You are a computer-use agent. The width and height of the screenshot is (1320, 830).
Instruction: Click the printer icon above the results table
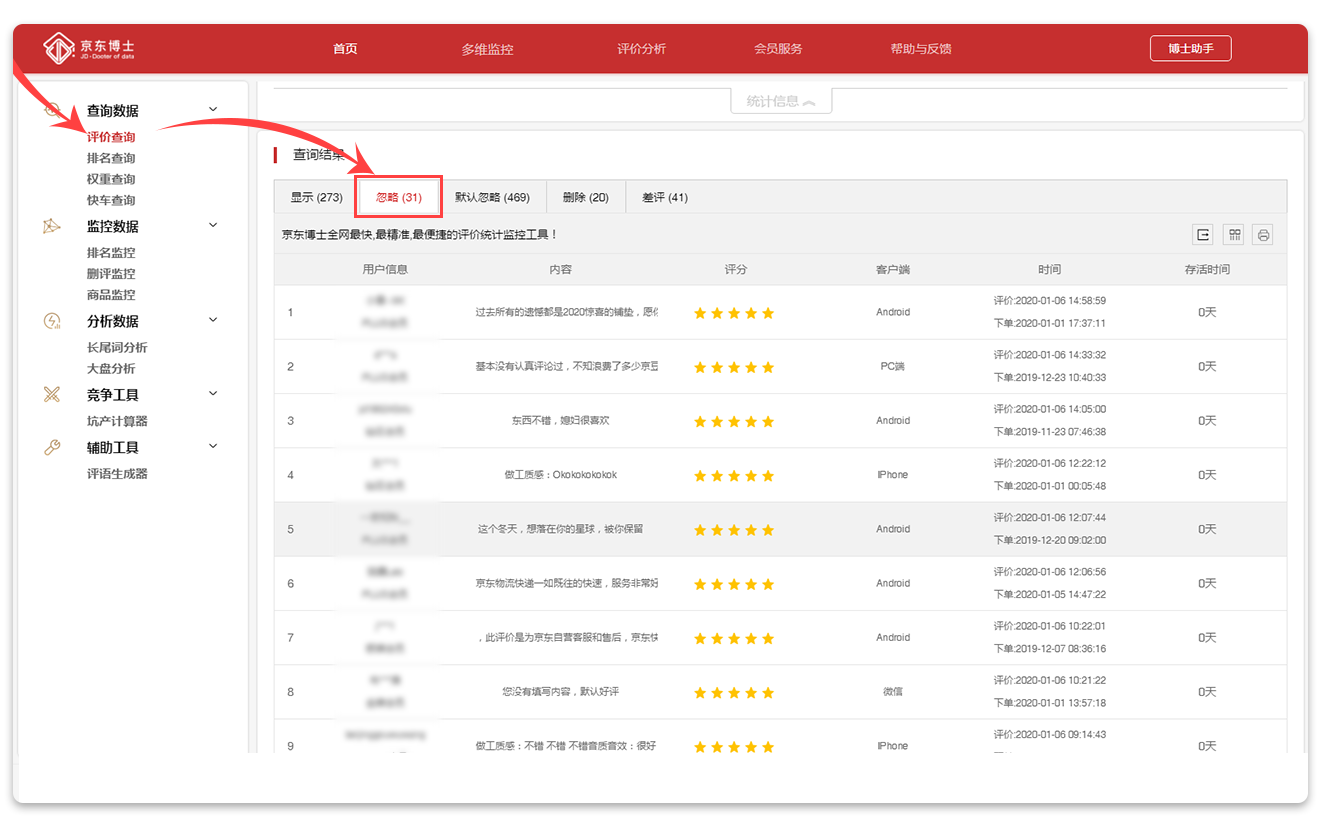coord(1263,235)
